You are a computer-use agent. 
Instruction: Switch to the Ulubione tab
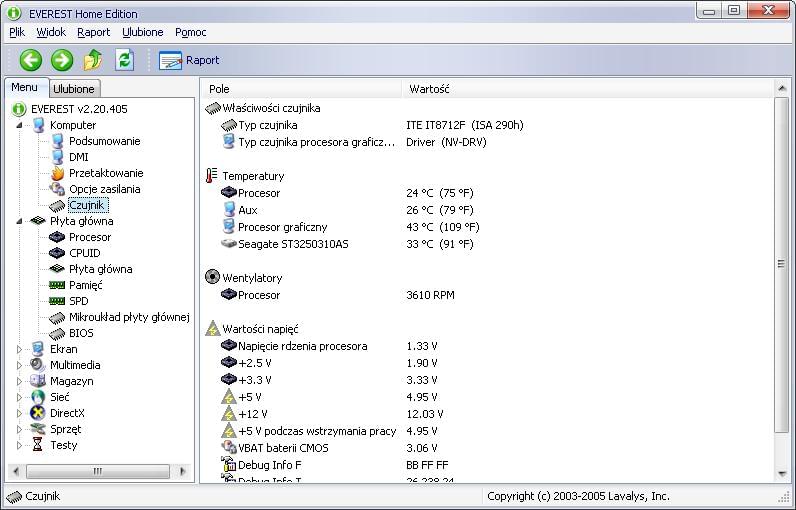pos(74,89)
